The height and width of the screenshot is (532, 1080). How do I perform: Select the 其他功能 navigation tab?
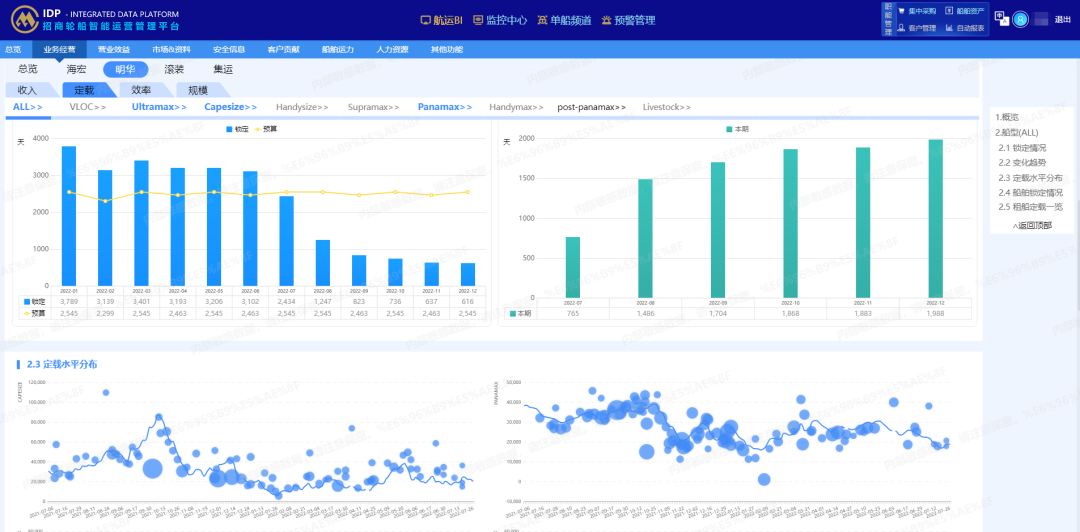tap(446, 50)
